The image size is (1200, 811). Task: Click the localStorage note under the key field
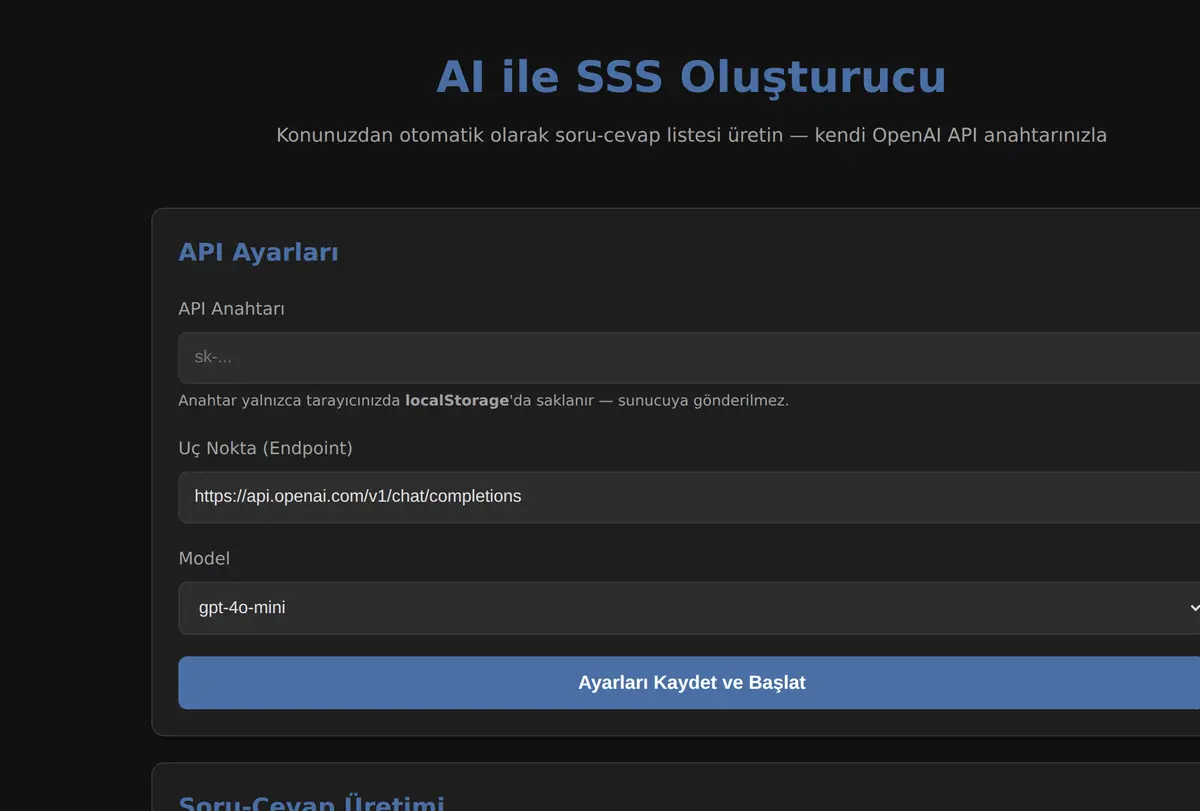483,401
